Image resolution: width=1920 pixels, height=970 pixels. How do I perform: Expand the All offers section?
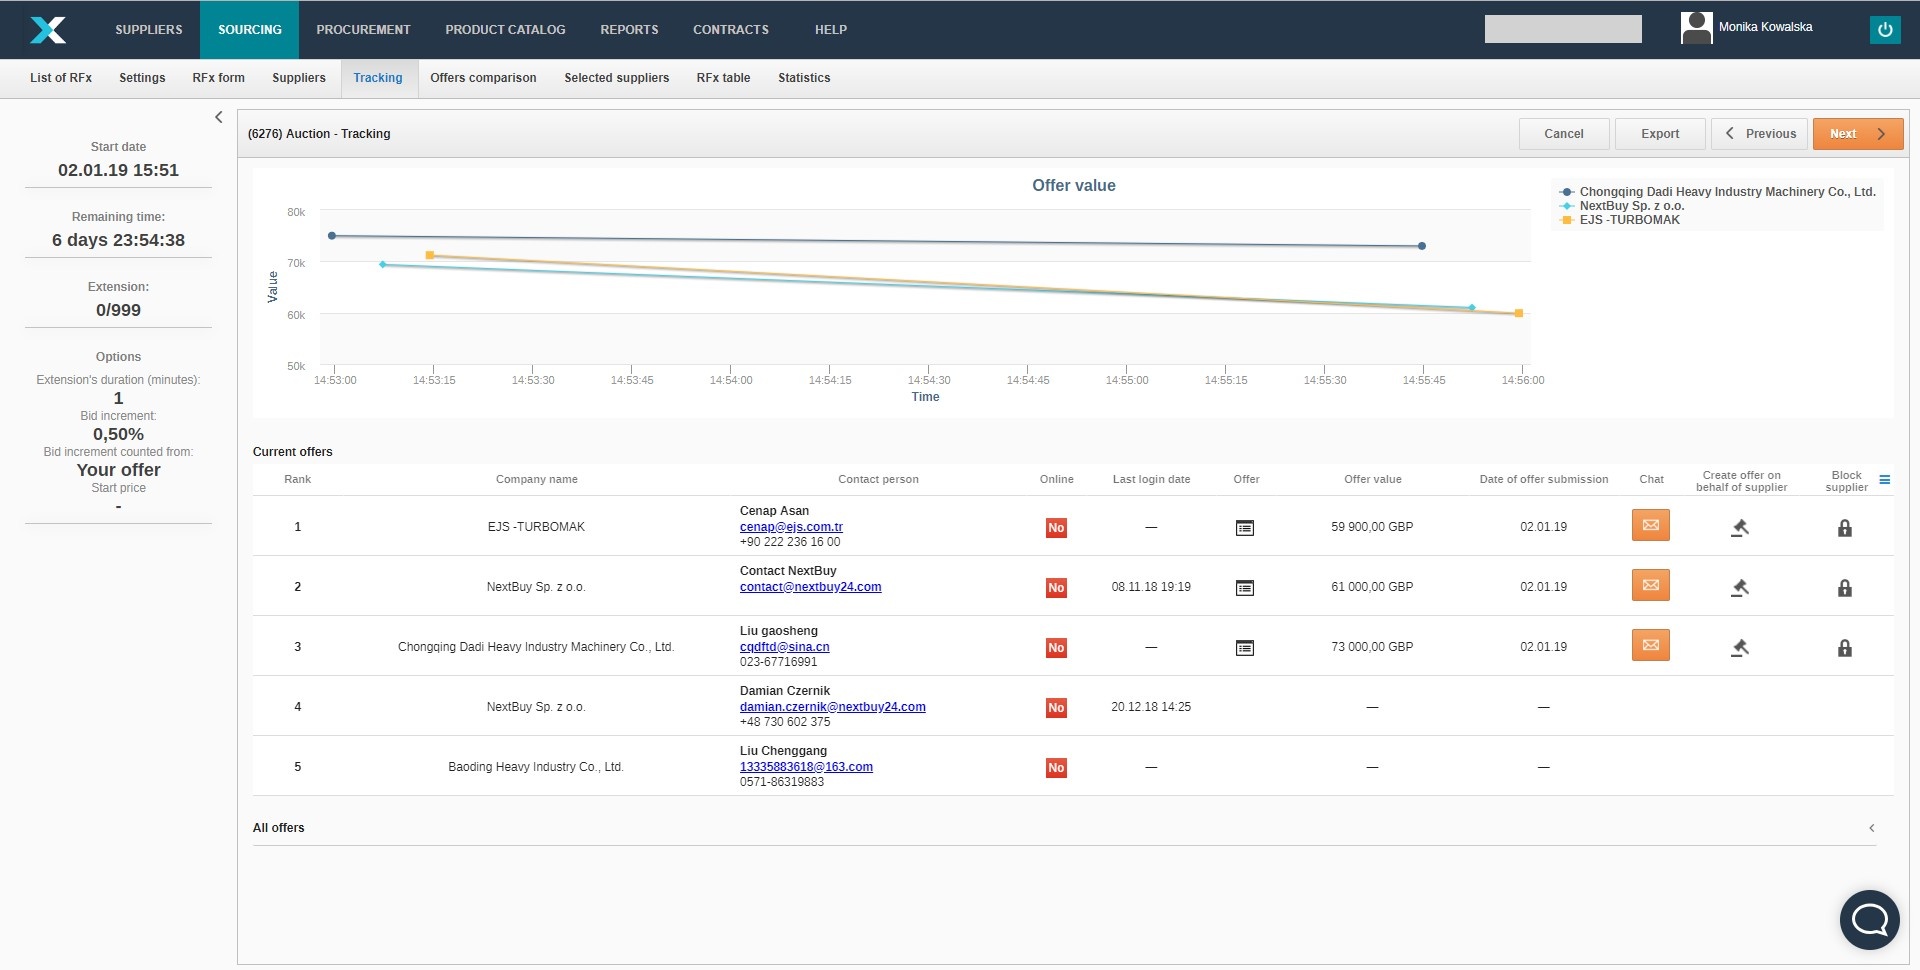click(x=1871, y=828)
